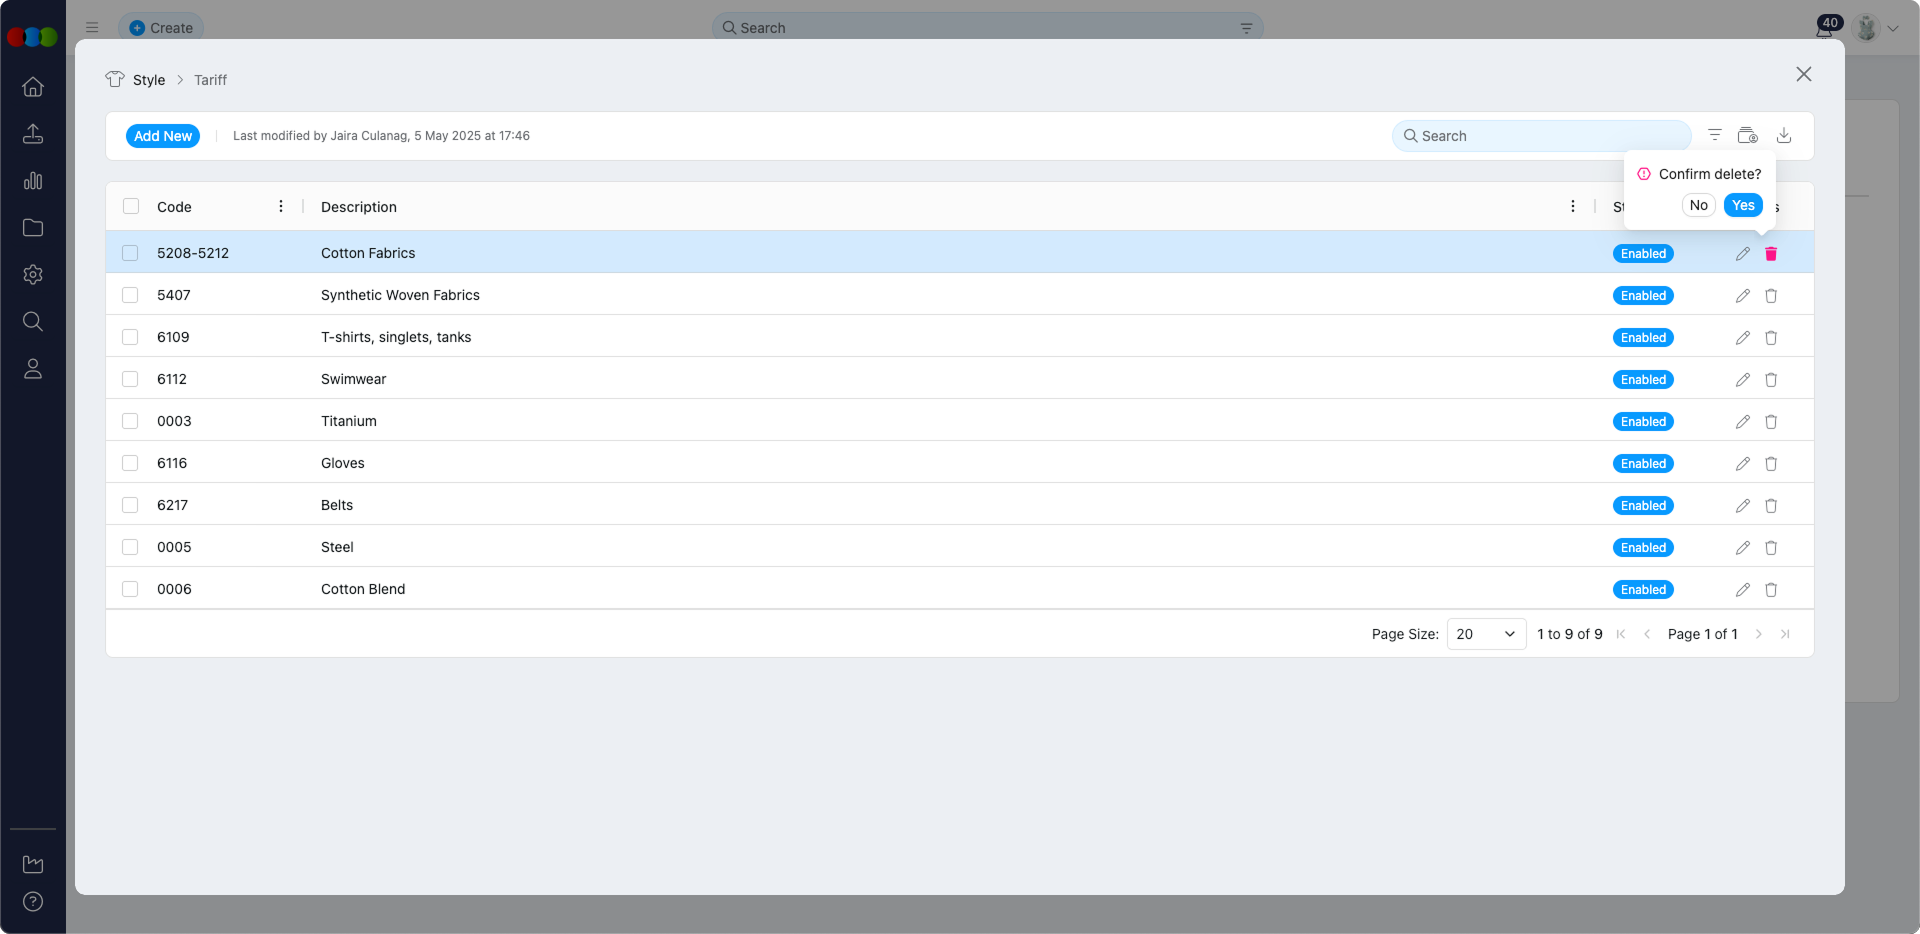Open the Code column options menu
The width and height of the screenshot is (1920, 934).
[x=281, y=207]
